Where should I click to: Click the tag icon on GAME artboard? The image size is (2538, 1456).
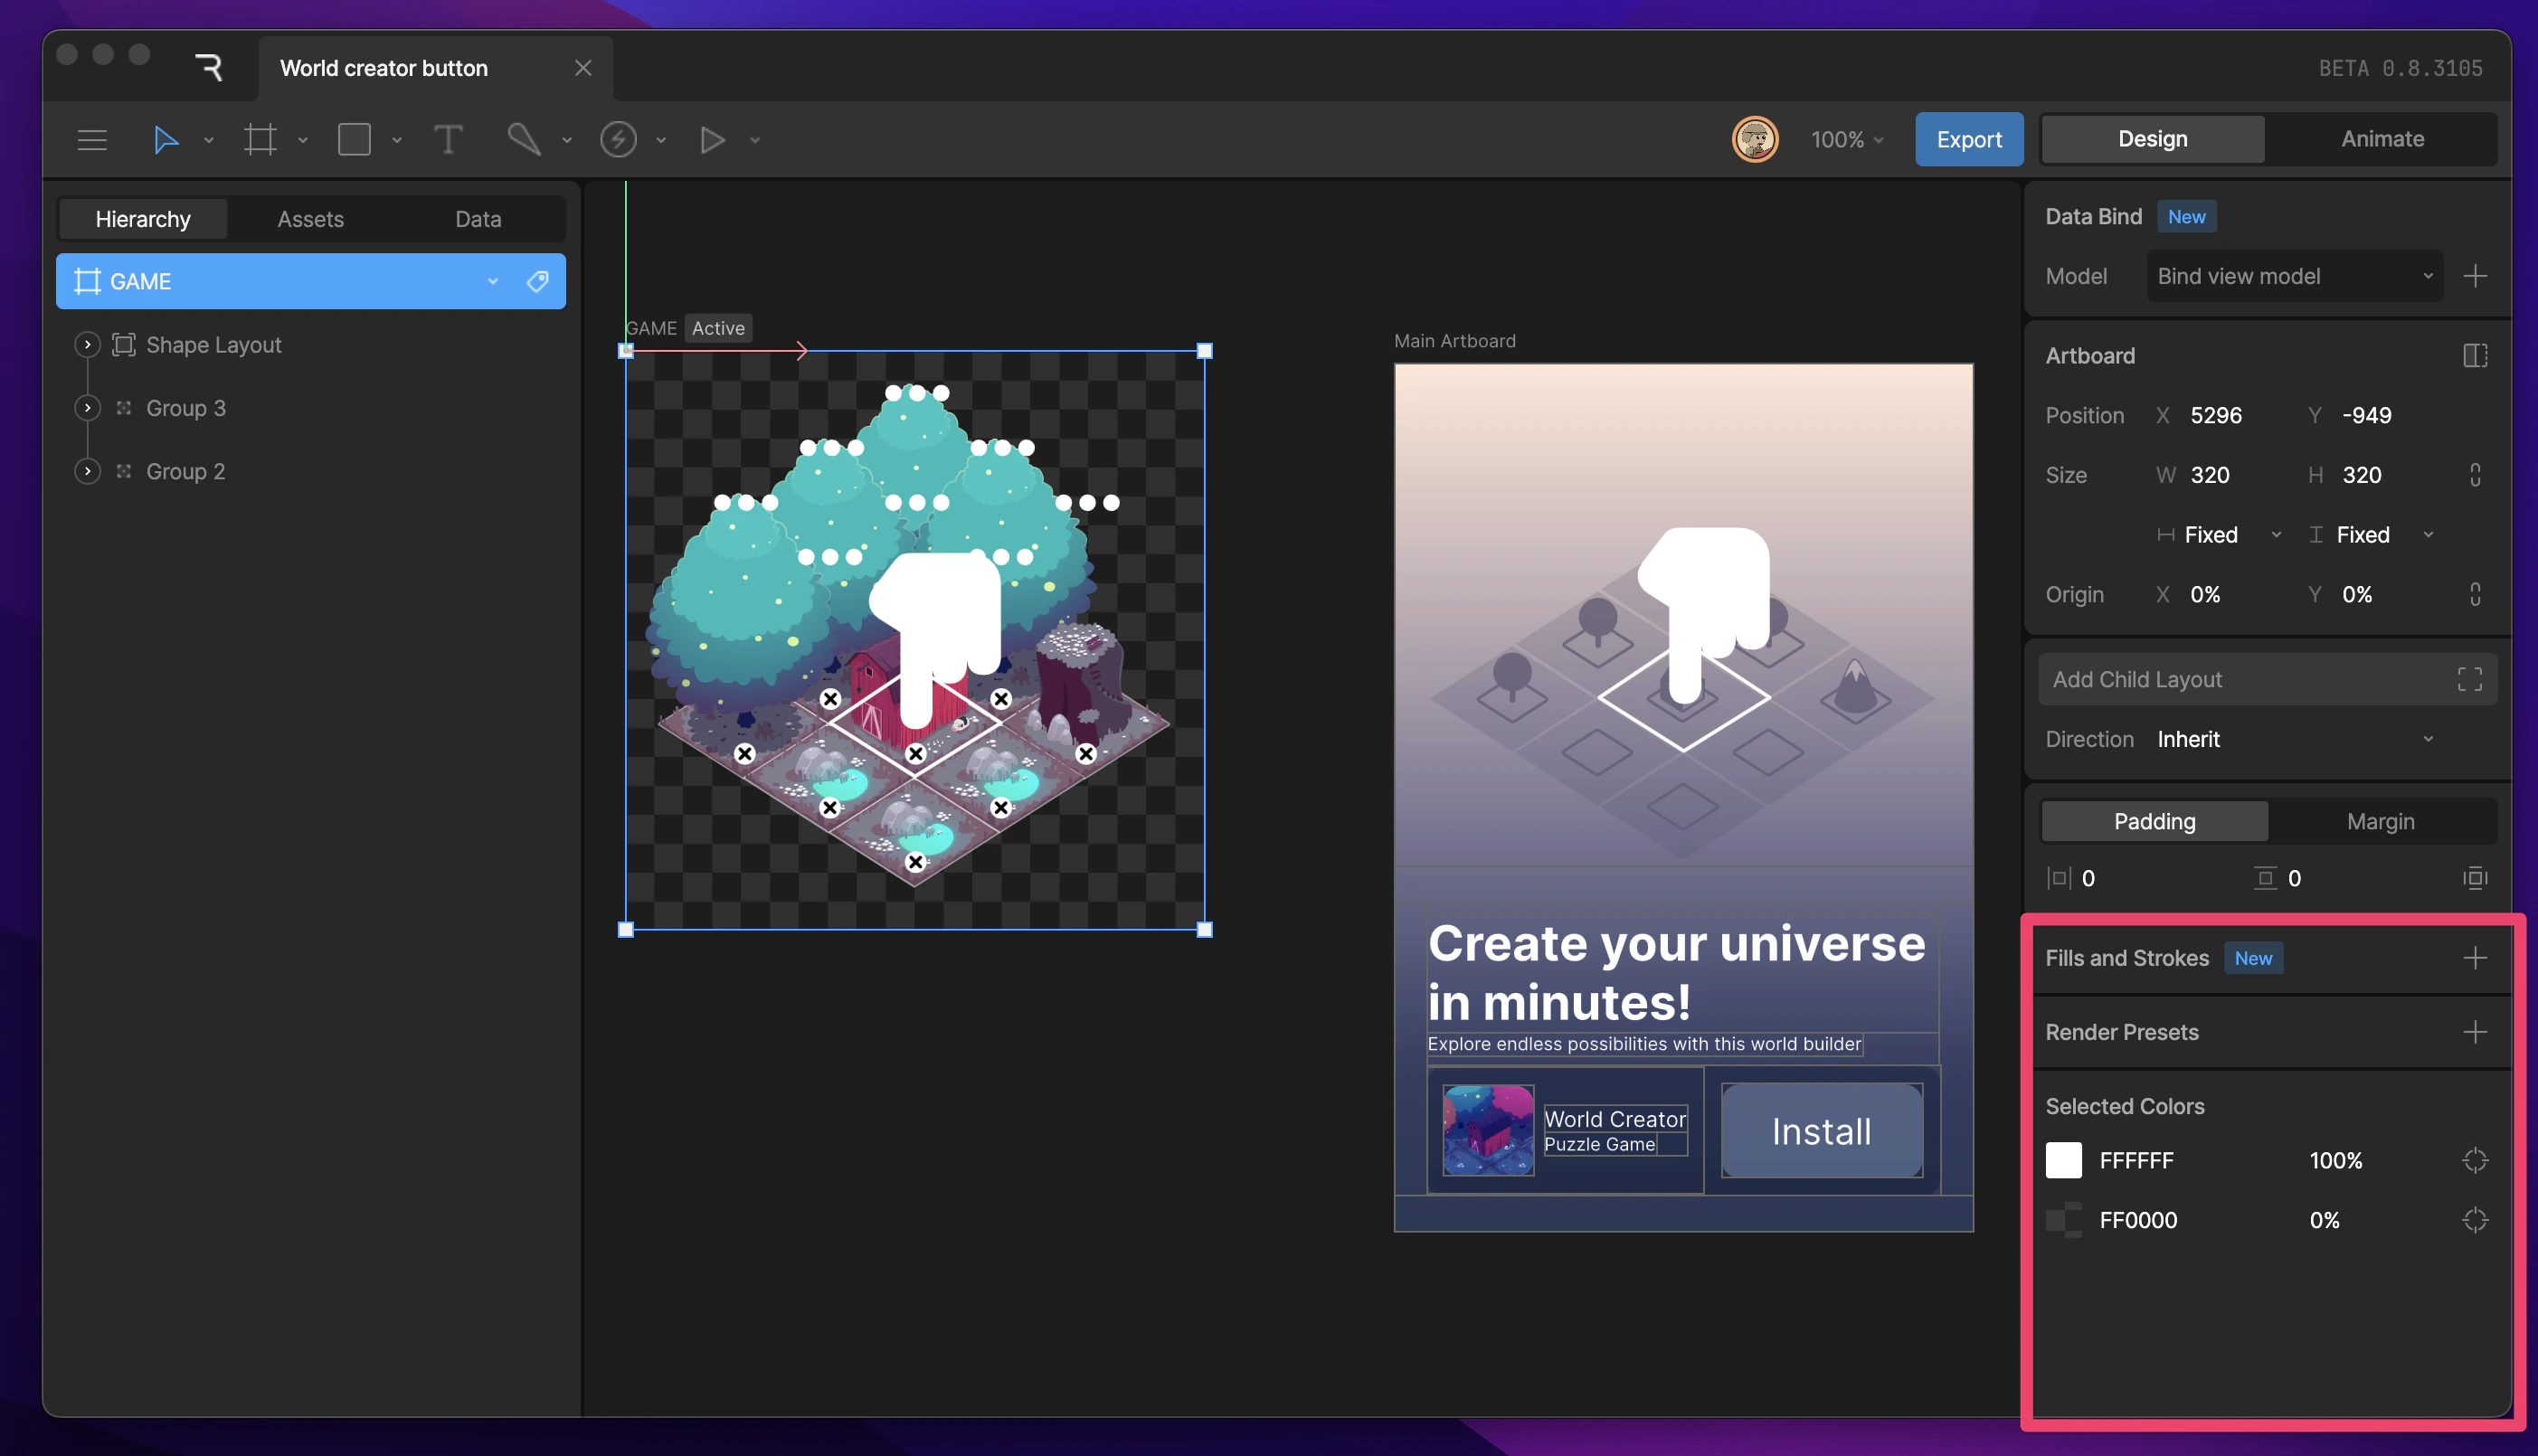[538, 281]
